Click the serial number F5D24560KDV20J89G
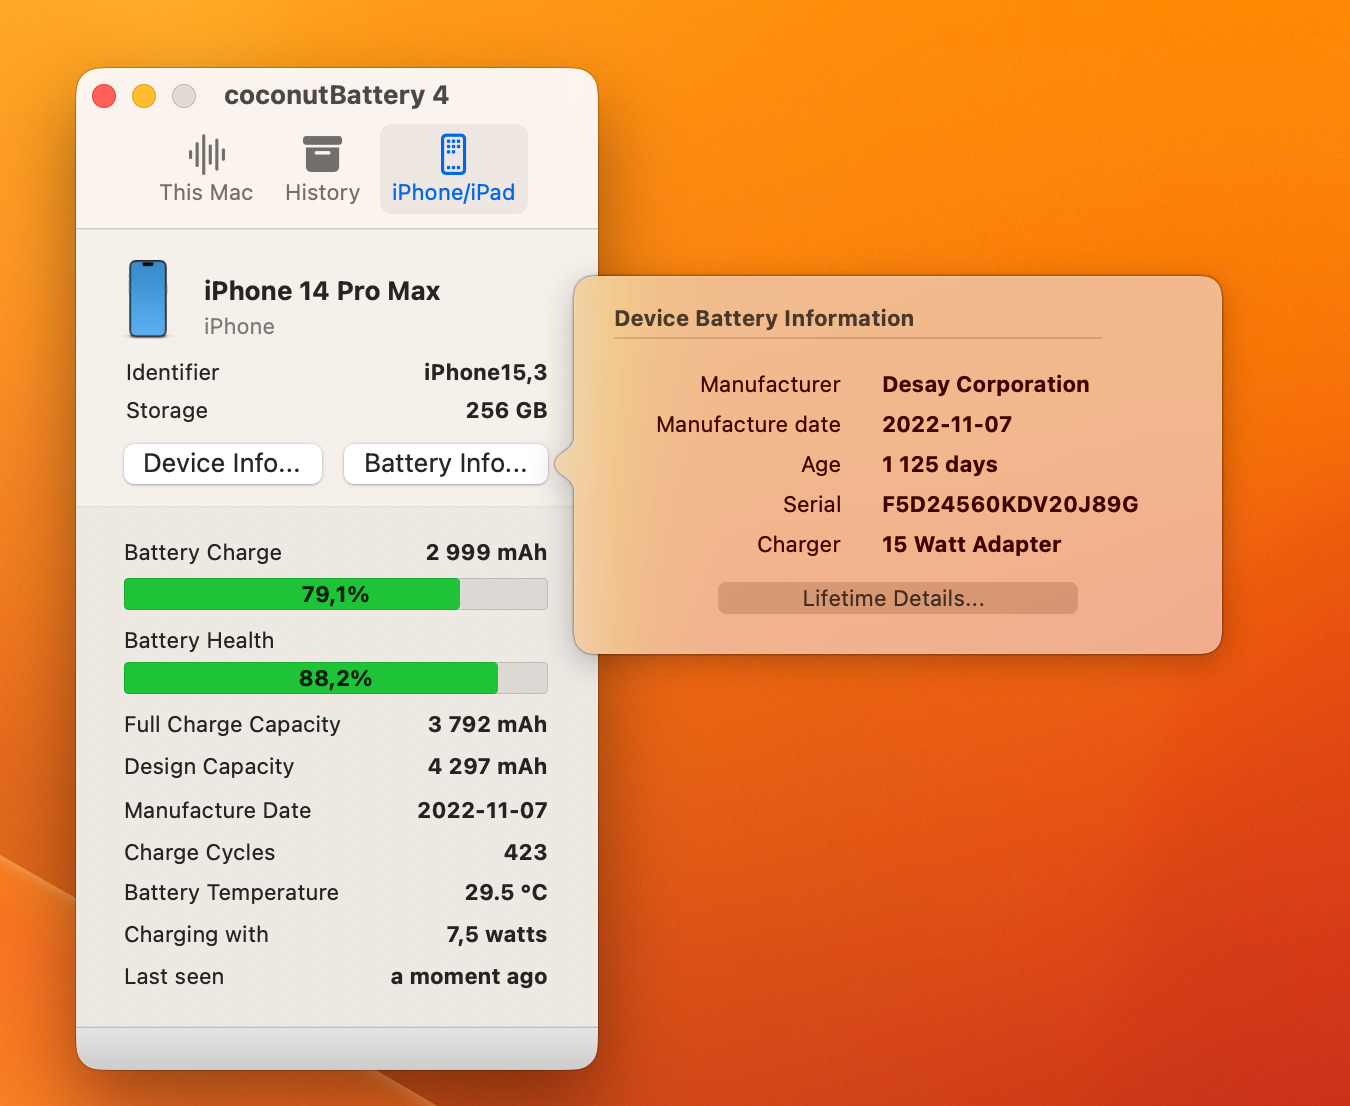The image size is (1350, 1106). coord(1010,505)
